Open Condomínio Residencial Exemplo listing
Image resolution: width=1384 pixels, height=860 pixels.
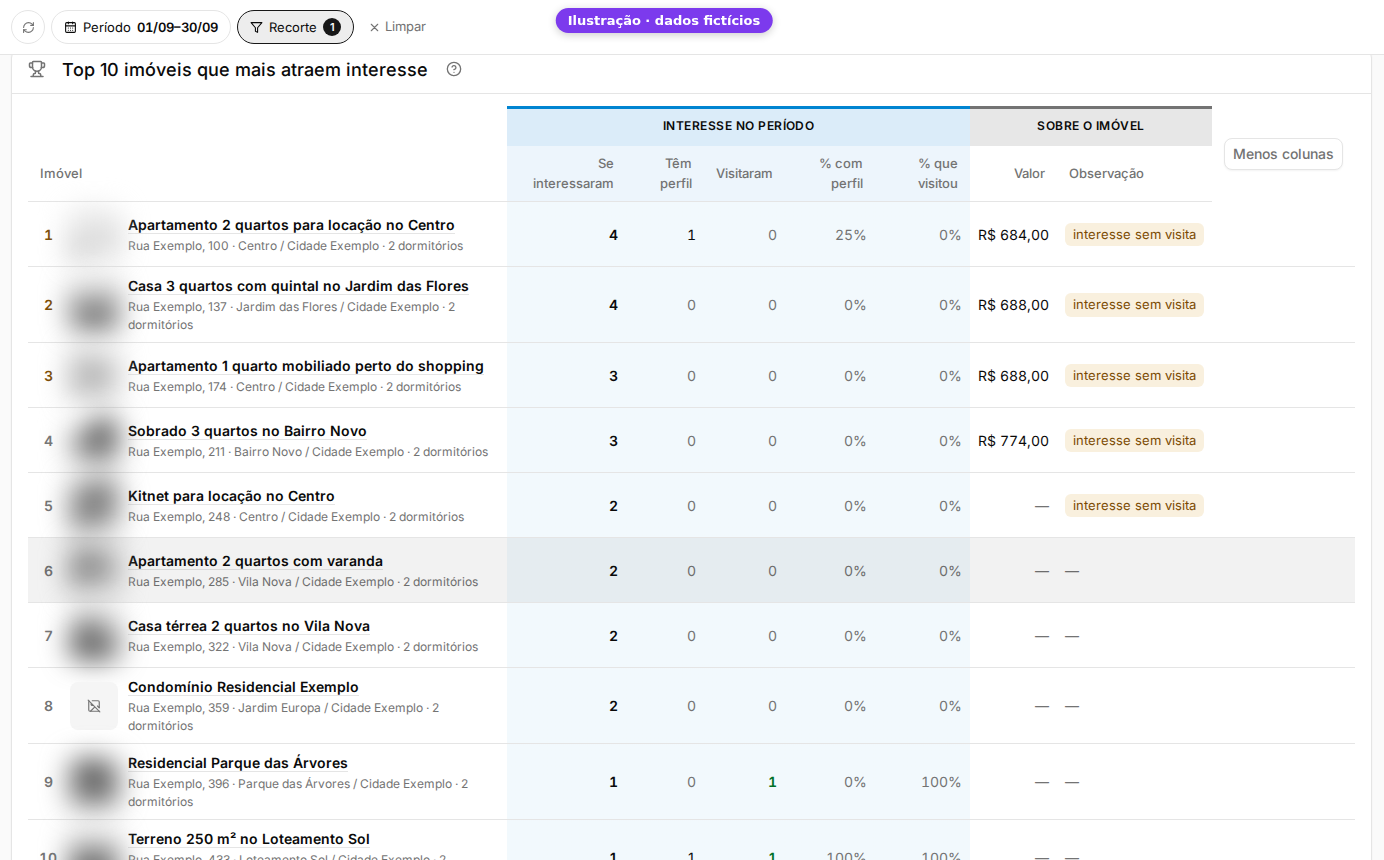(x=243, y=687)
